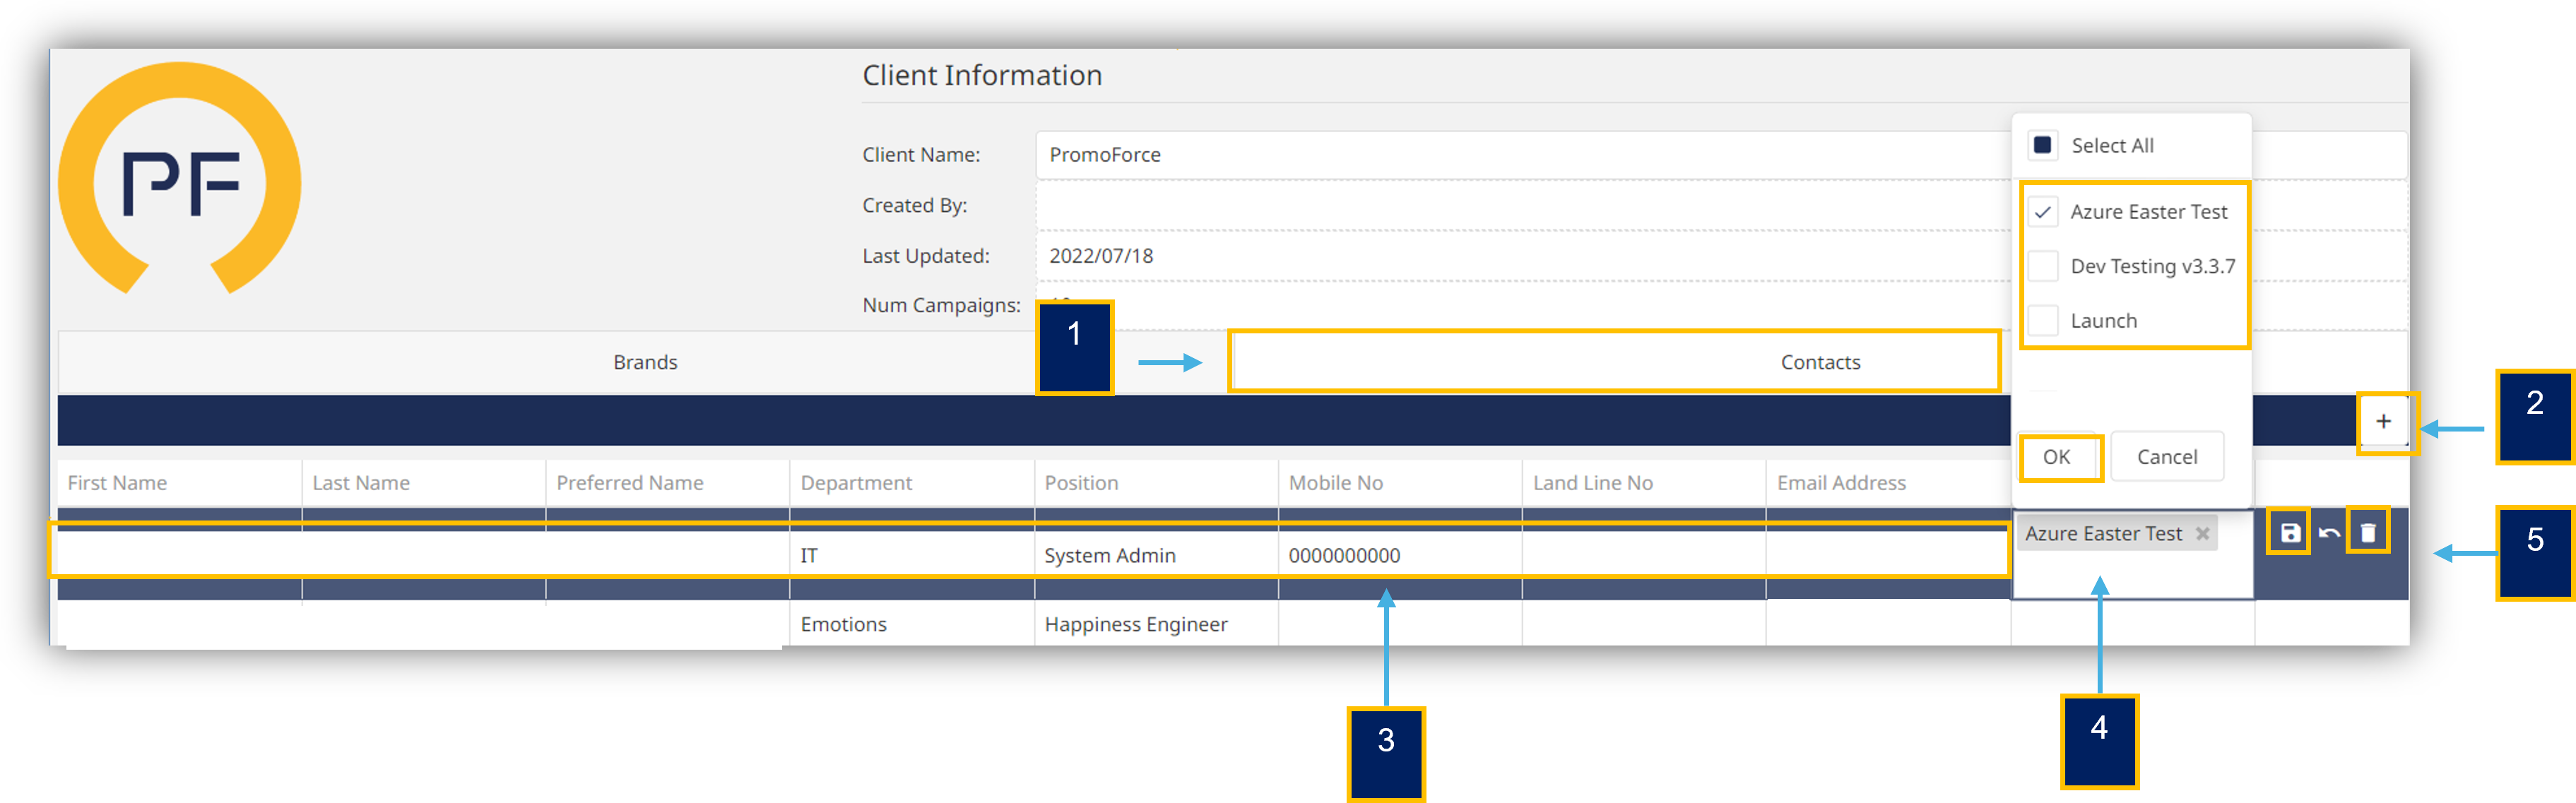This screenshot has height=803, width=2576.
Task: Uncheck Azure Easter Test option
Action: (2043, 212)
